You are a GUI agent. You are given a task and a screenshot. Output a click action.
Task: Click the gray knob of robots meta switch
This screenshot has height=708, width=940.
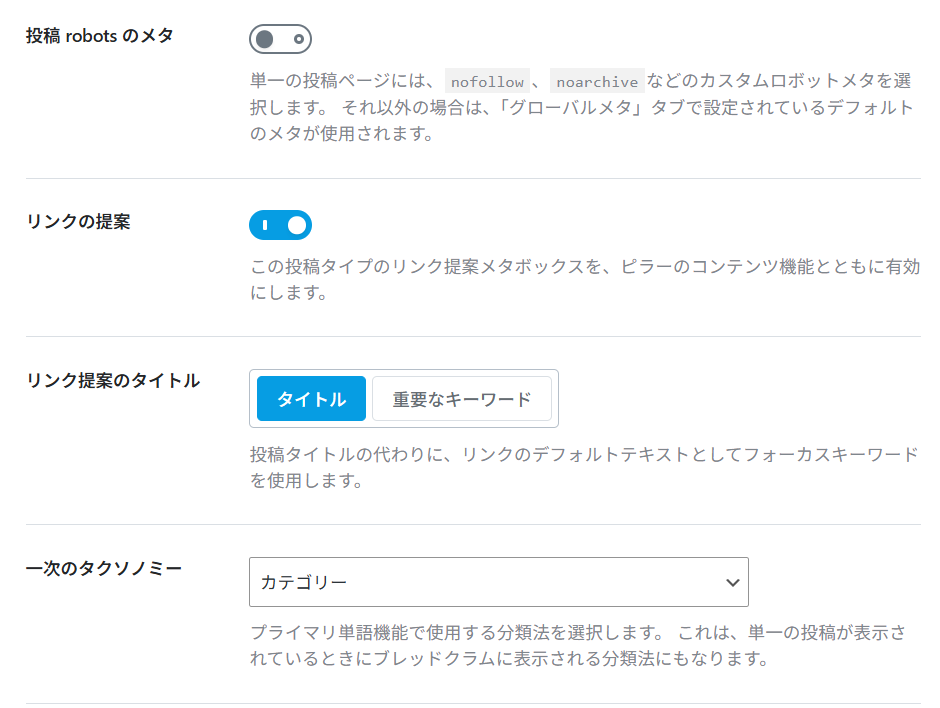pos(265,39)
